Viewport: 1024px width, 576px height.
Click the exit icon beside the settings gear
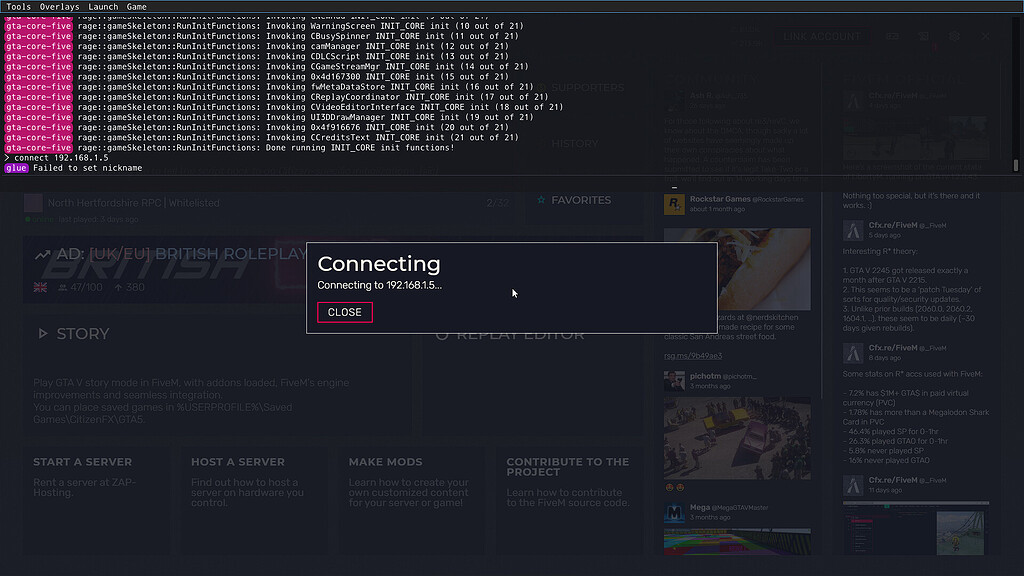pos(984,36)
